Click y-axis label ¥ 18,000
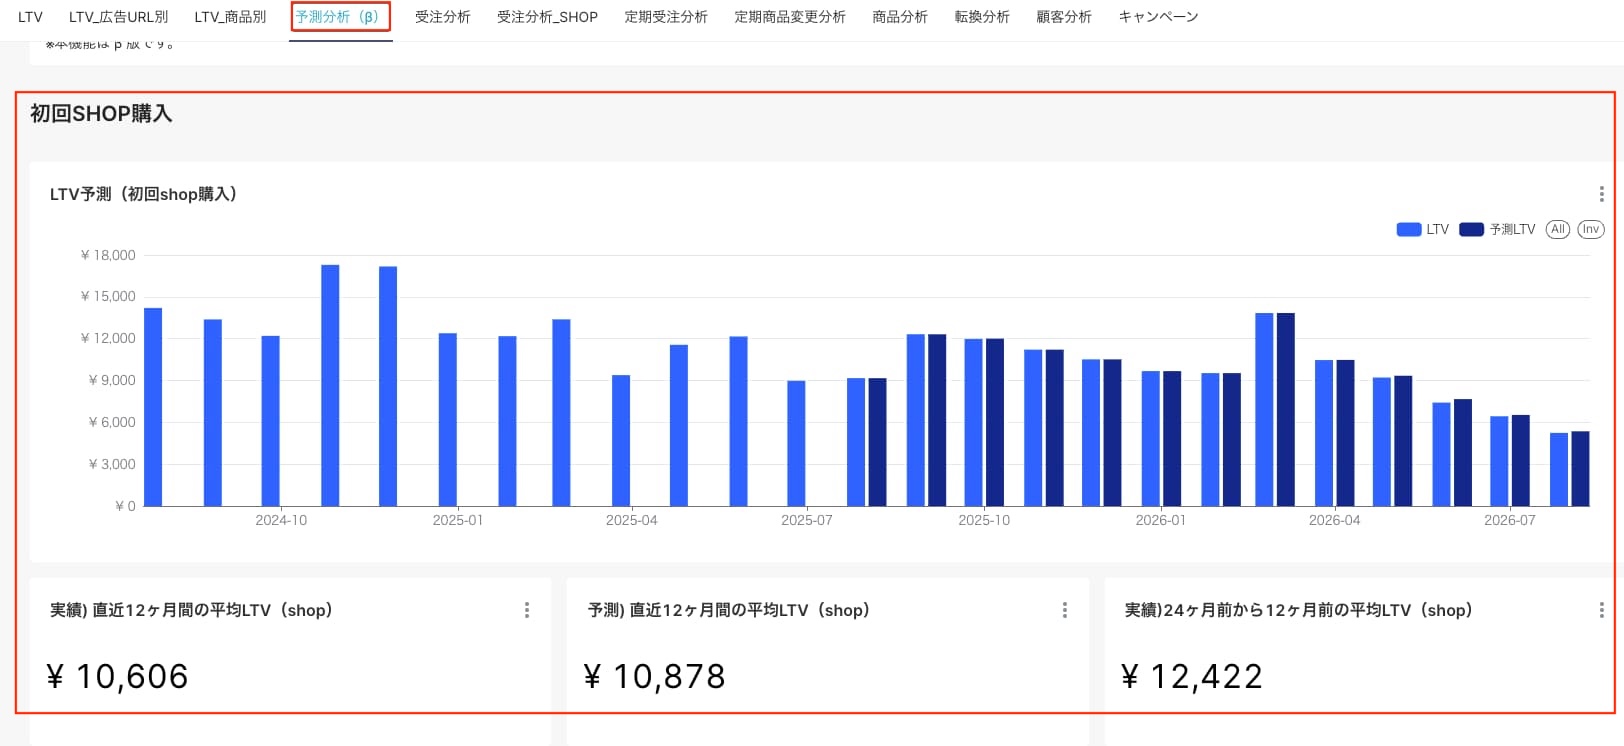Image resolution: width=1624 pixels, height=746 pixels. coord(107,255)
